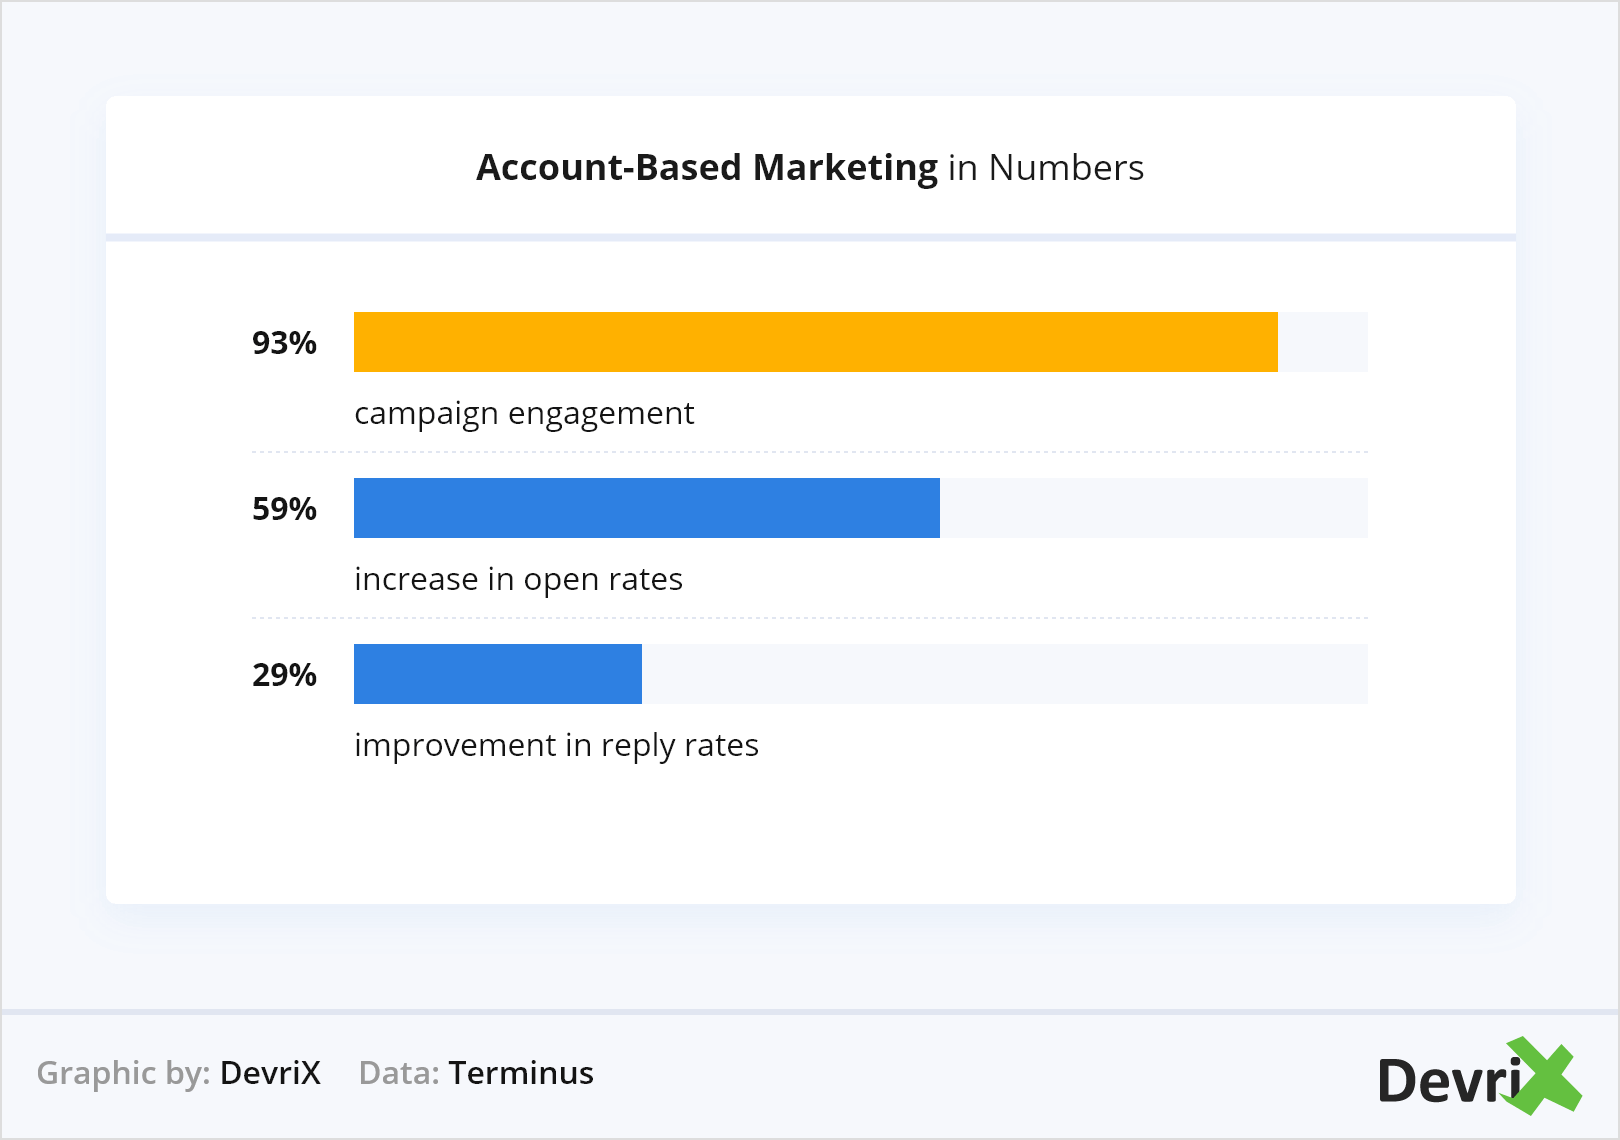Click the 'Terminus' data source text
The width and height of the screenshot is (1620, 1140).
(520, 1073)
